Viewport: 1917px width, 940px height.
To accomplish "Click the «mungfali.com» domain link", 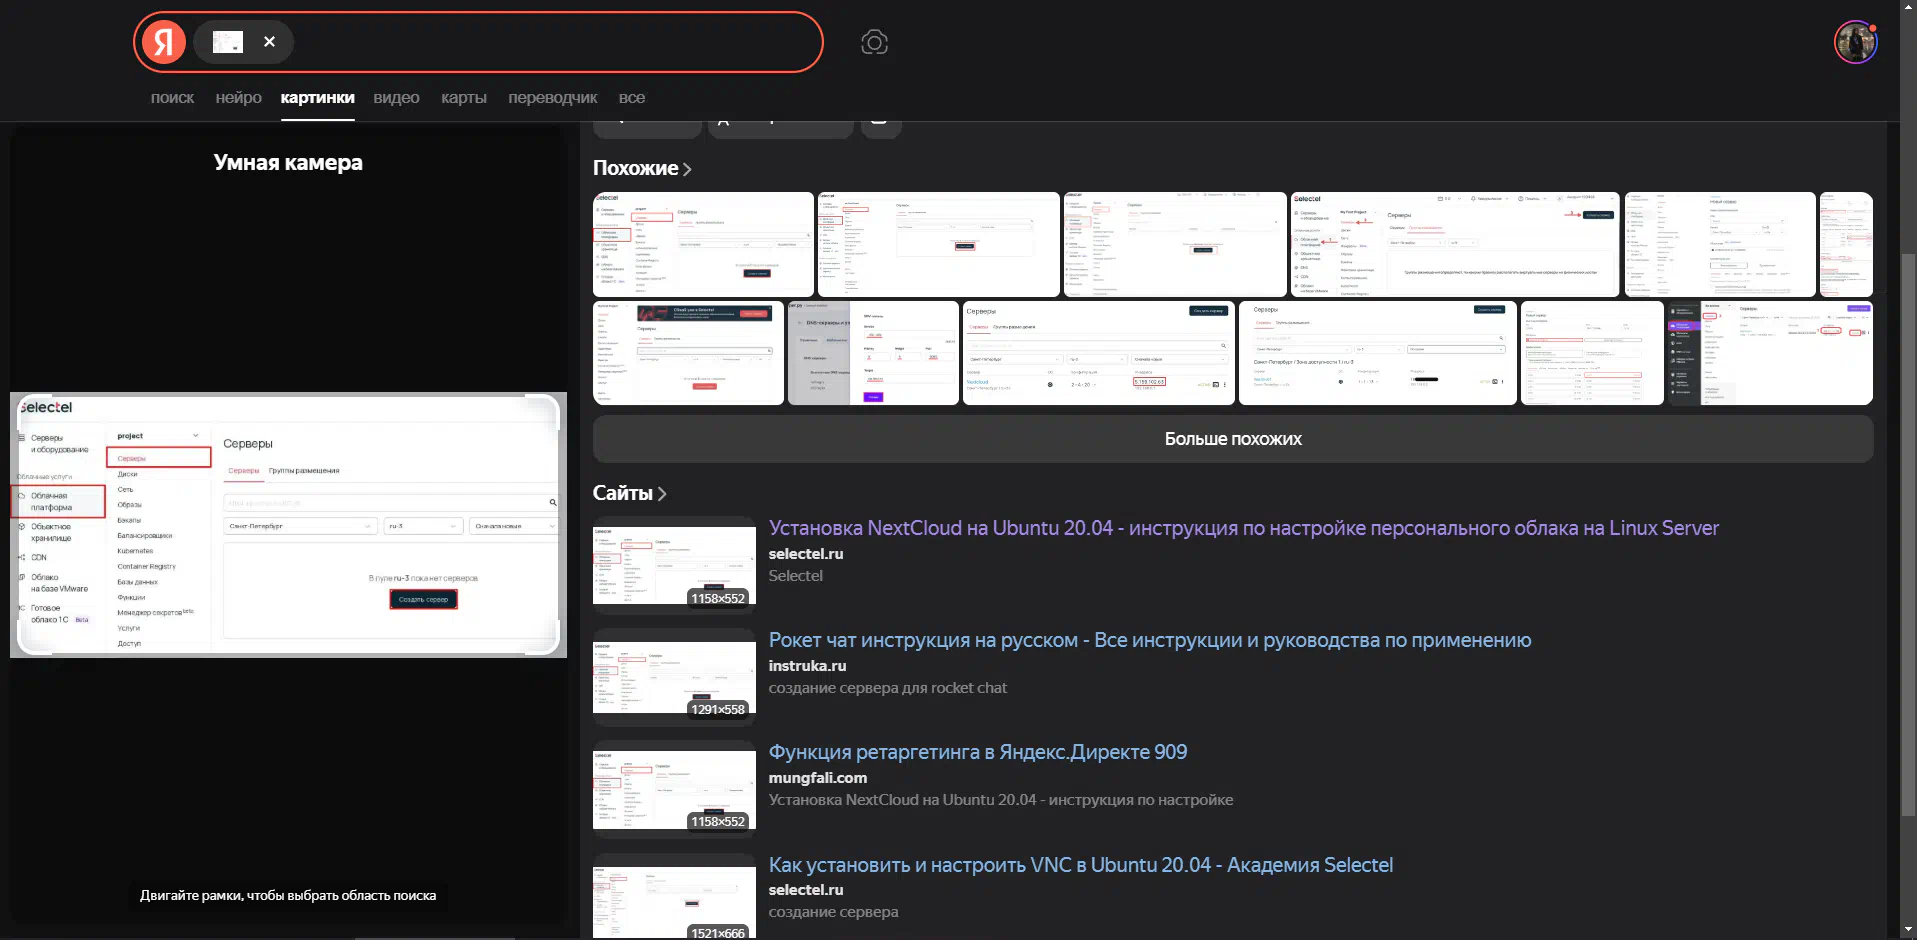I will click(x=817, y=778).
